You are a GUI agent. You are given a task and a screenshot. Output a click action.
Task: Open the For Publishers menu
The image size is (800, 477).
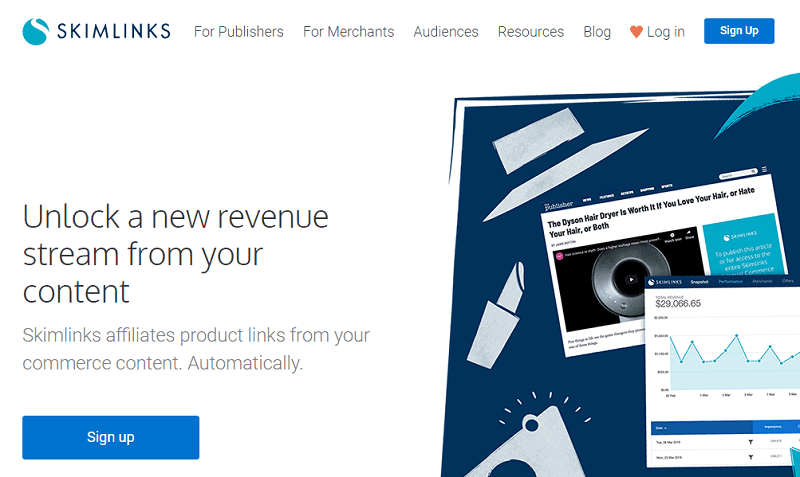[238, 32]
